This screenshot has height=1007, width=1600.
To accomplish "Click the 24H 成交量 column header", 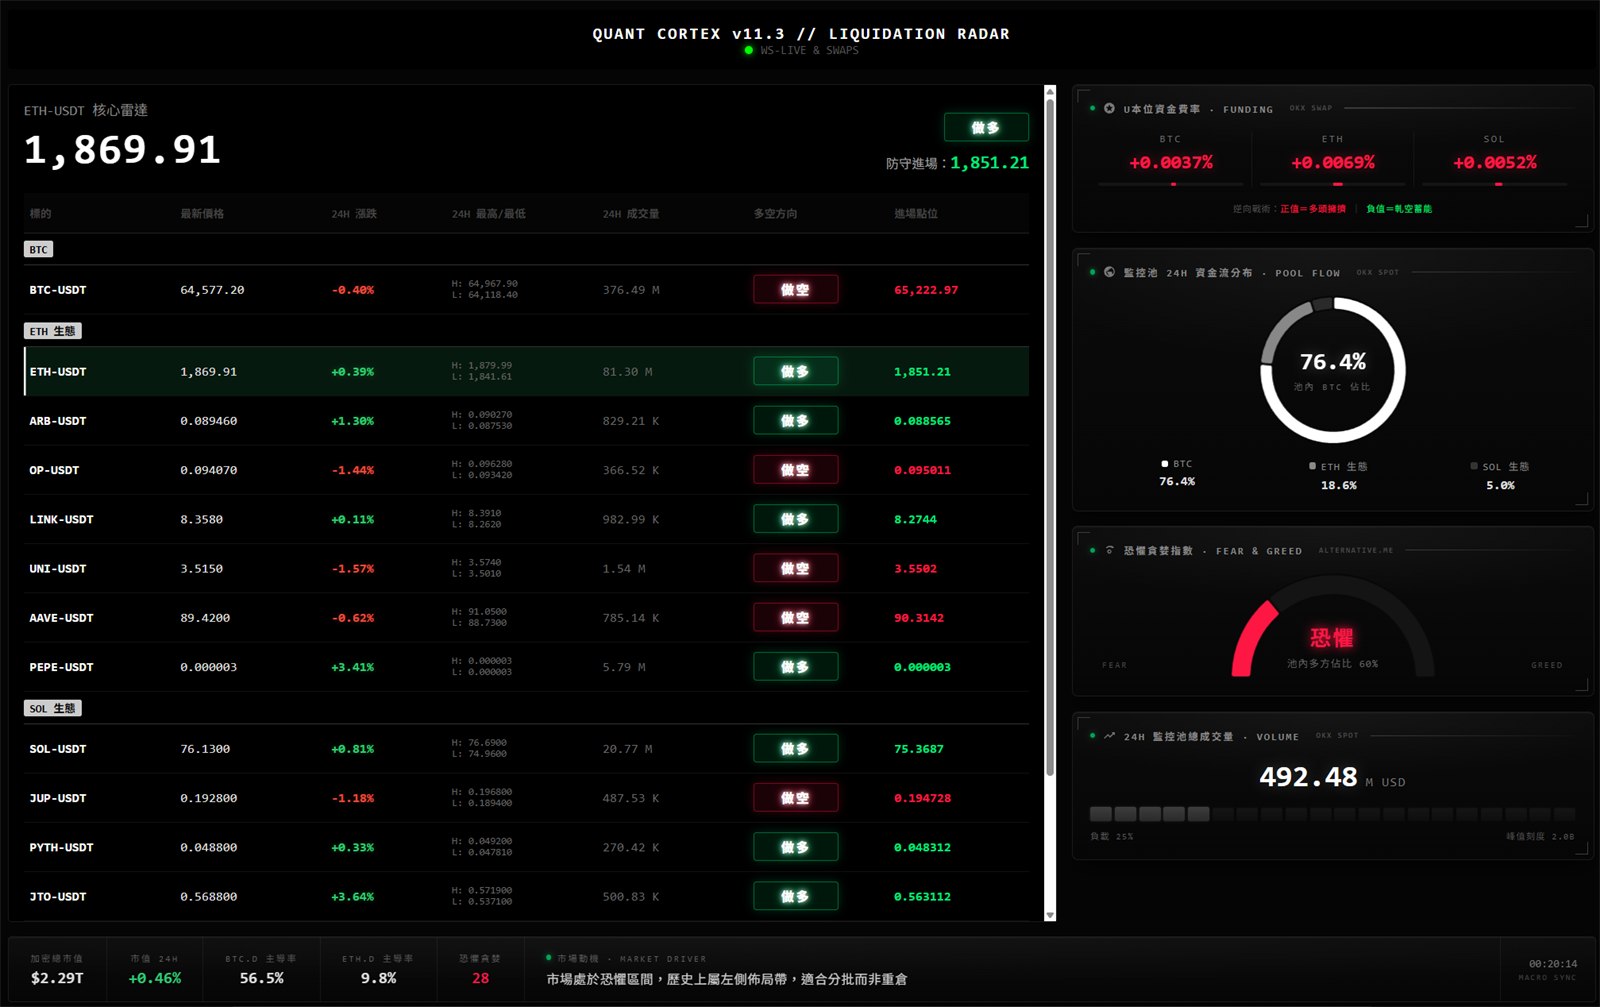I will point(631,214).
